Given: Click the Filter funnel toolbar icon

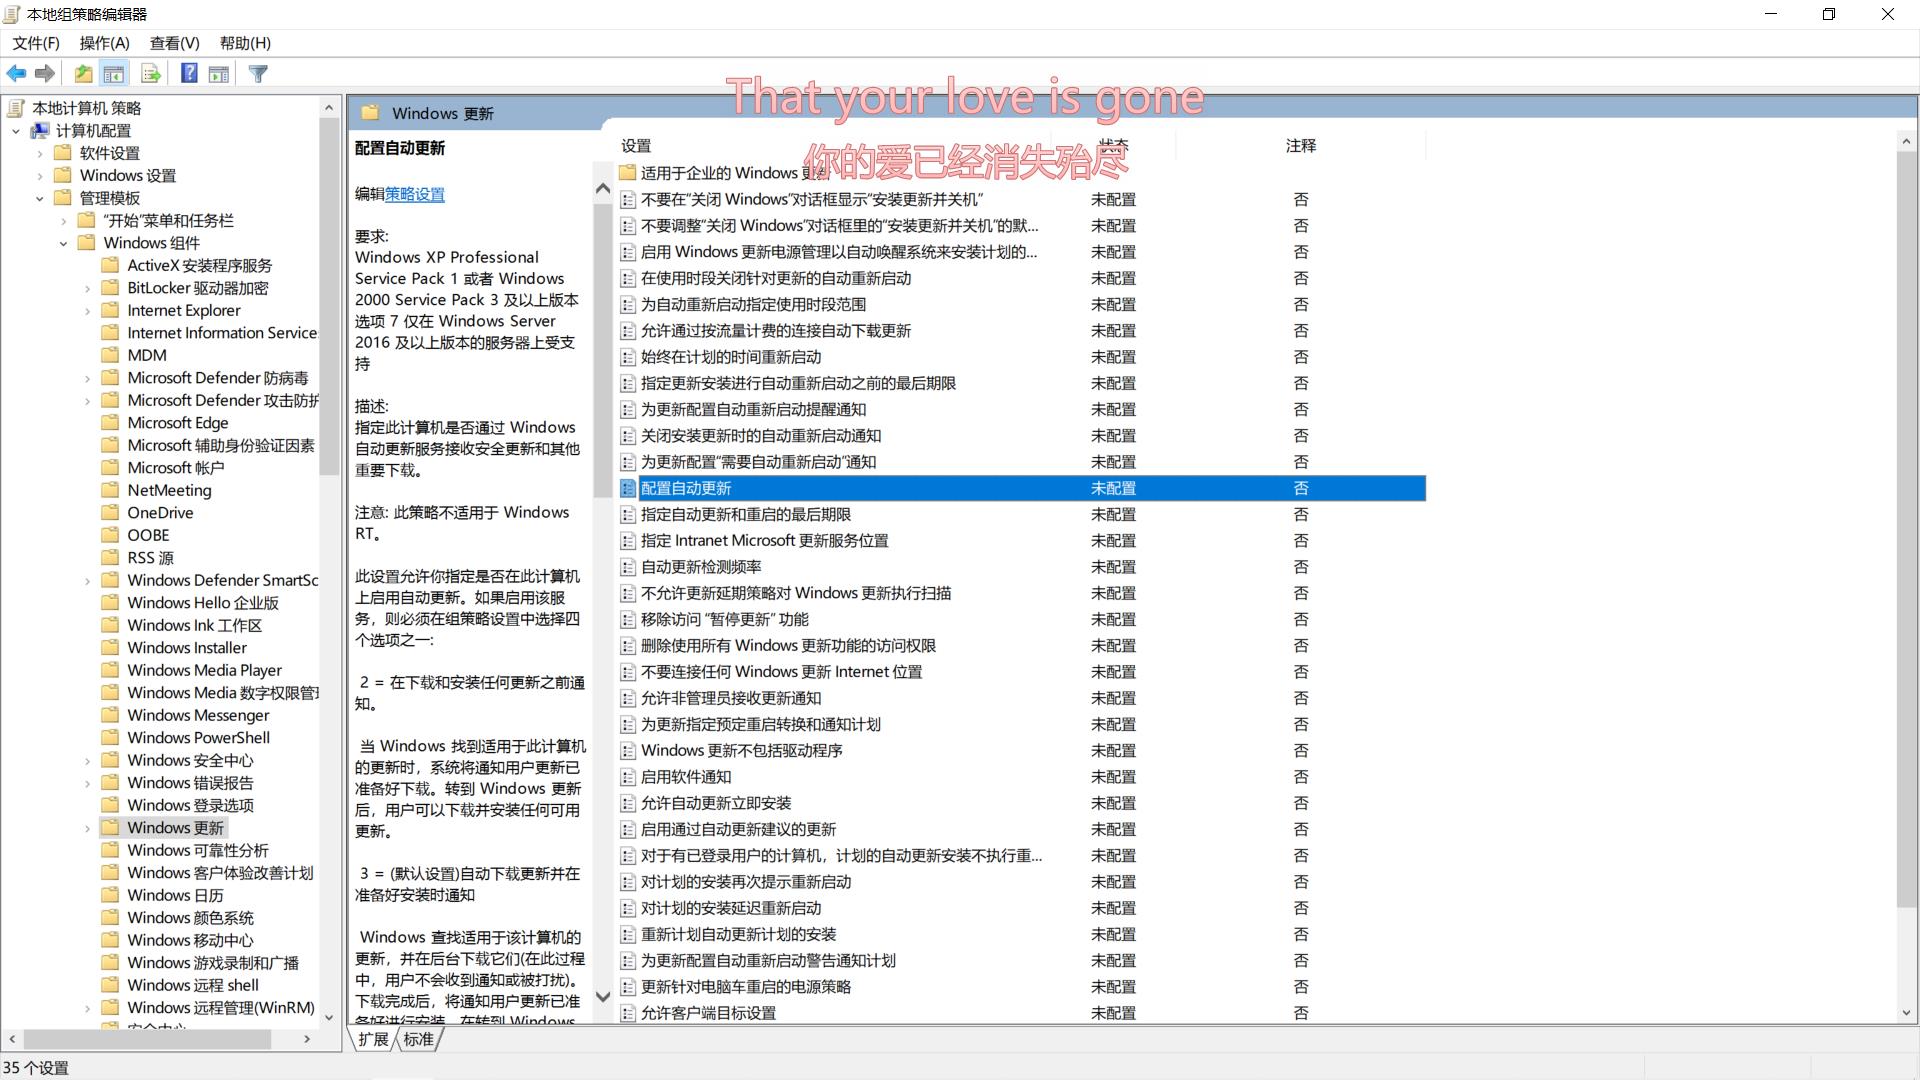Looking at the screenshot, I should 258,74.
